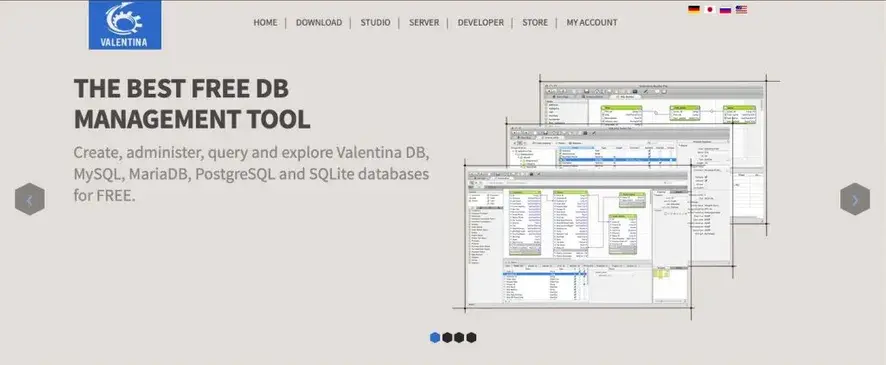Visit the STORE page

click(535, 23)
